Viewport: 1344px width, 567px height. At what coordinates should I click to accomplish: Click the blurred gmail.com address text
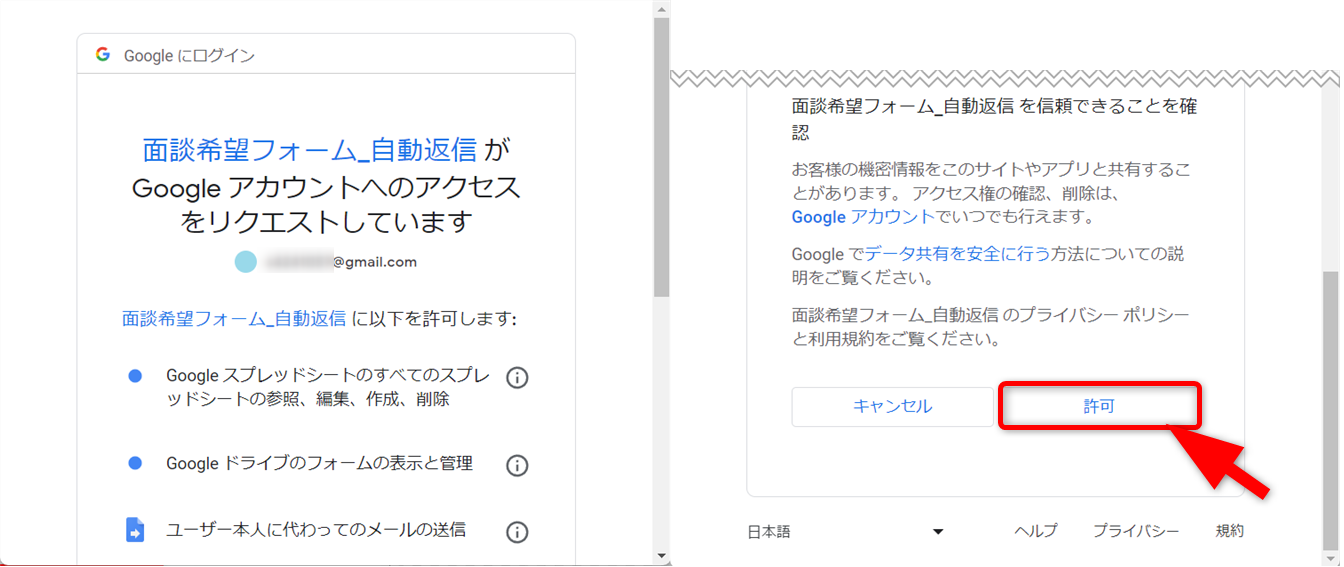tap(341, 262)
